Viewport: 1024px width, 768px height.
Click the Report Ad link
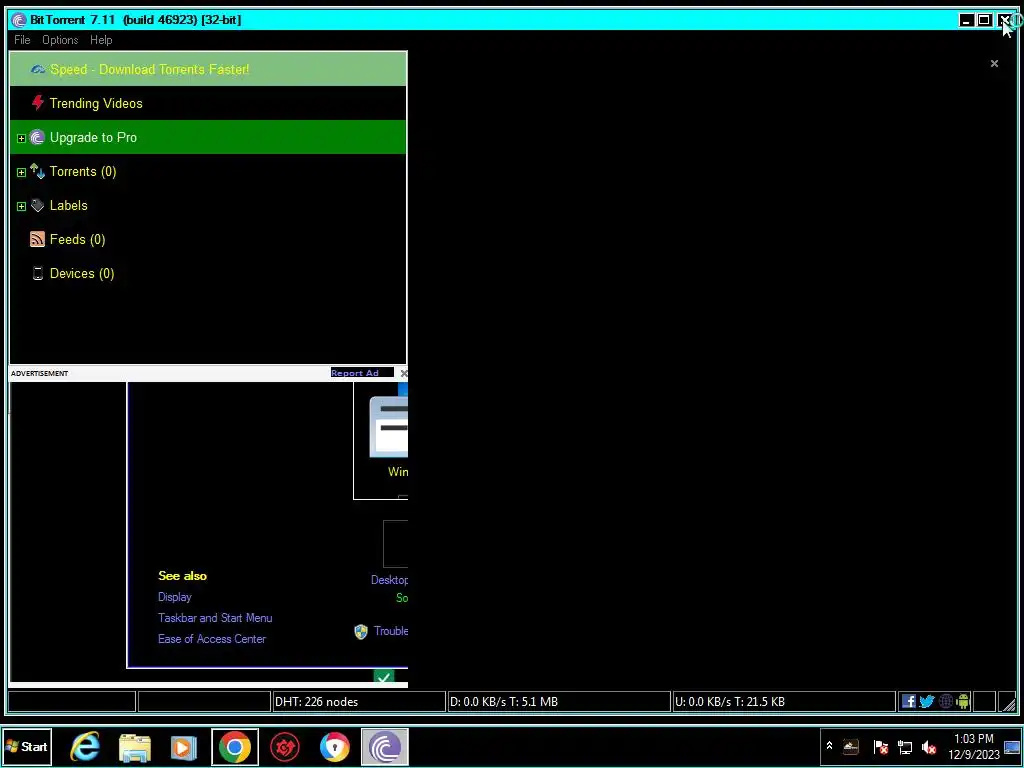pos(355,373)
